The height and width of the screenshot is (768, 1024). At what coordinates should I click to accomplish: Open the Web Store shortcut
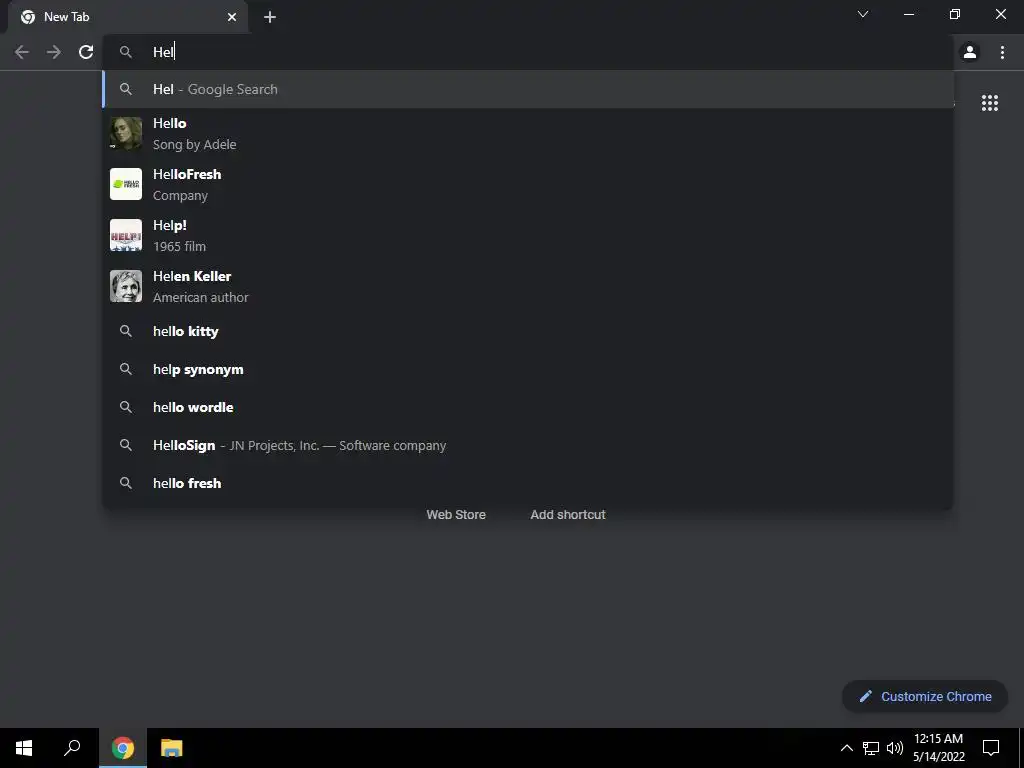[456, 515]
